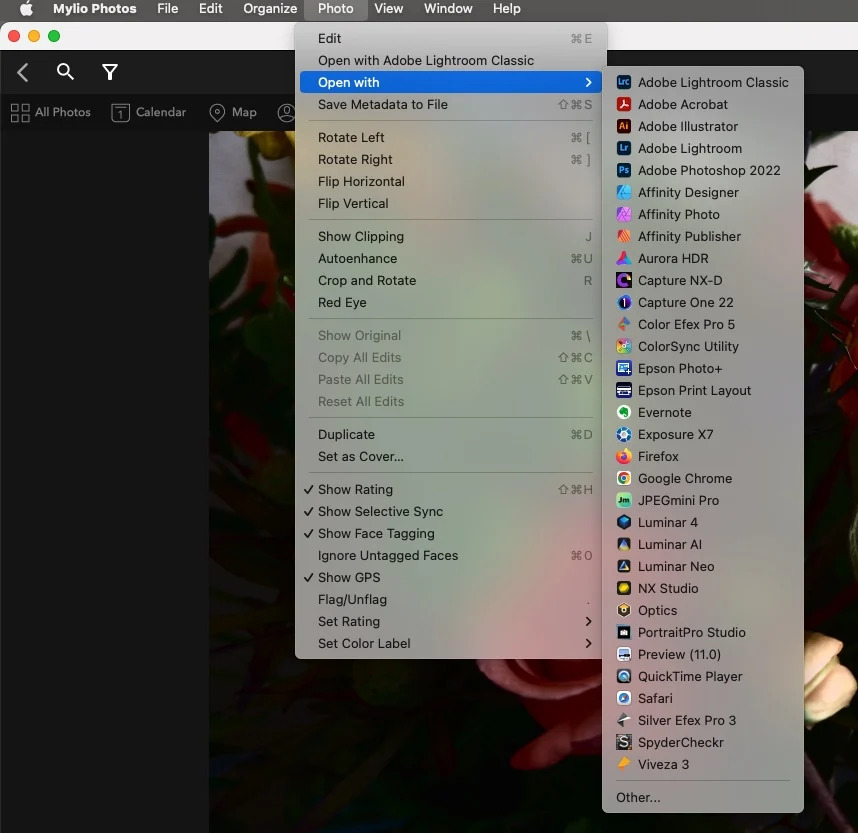Toggle Show Rating checkmark
858x833 pixels.
pos(355,490)
